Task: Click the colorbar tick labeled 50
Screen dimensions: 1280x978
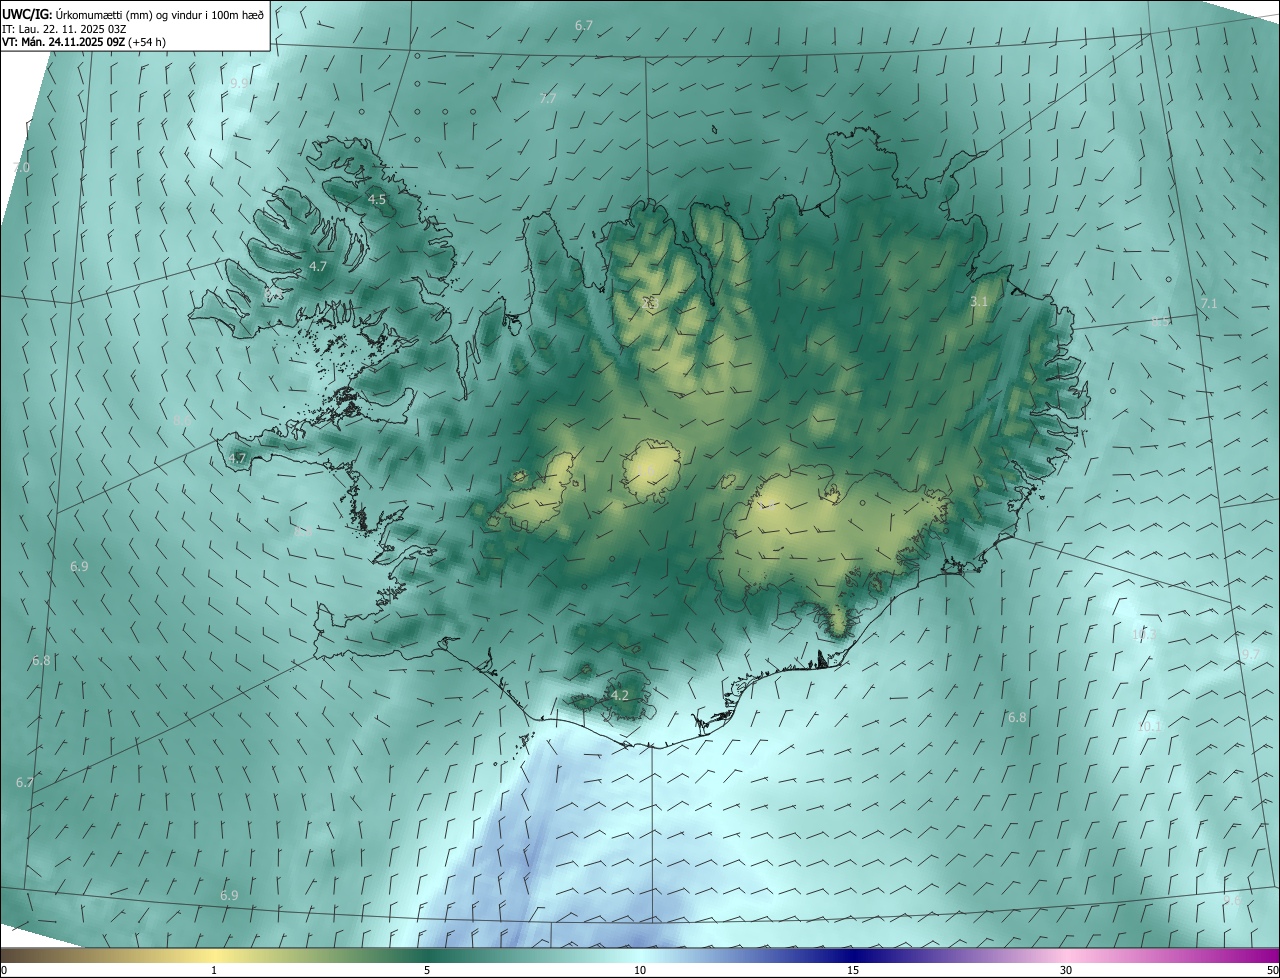Action: click(1271, 970)
